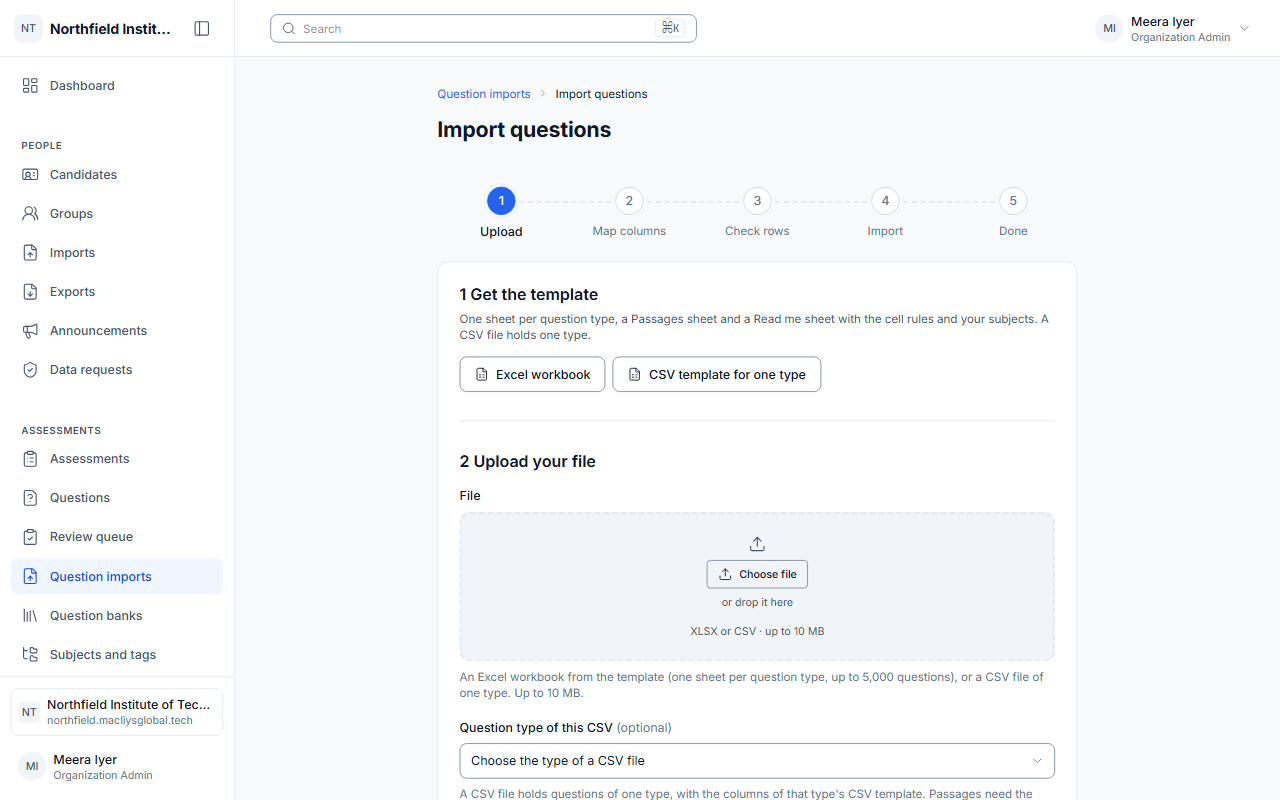The height and width of the screenshot is (800, 1280).
Task: Go to Question banks page
Action: (x=117, y=616)
